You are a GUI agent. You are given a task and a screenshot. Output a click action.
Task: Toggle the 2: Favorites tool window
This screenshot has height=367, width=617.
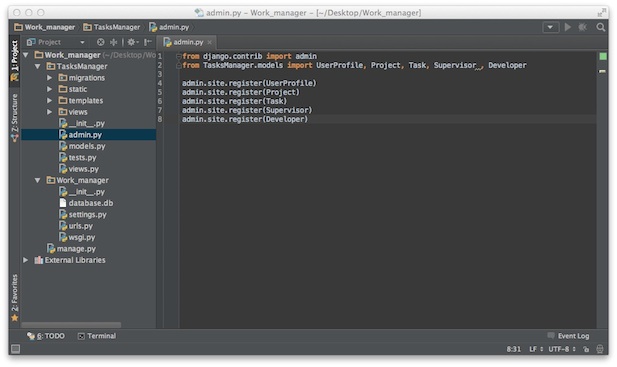[x=15, y=298]
